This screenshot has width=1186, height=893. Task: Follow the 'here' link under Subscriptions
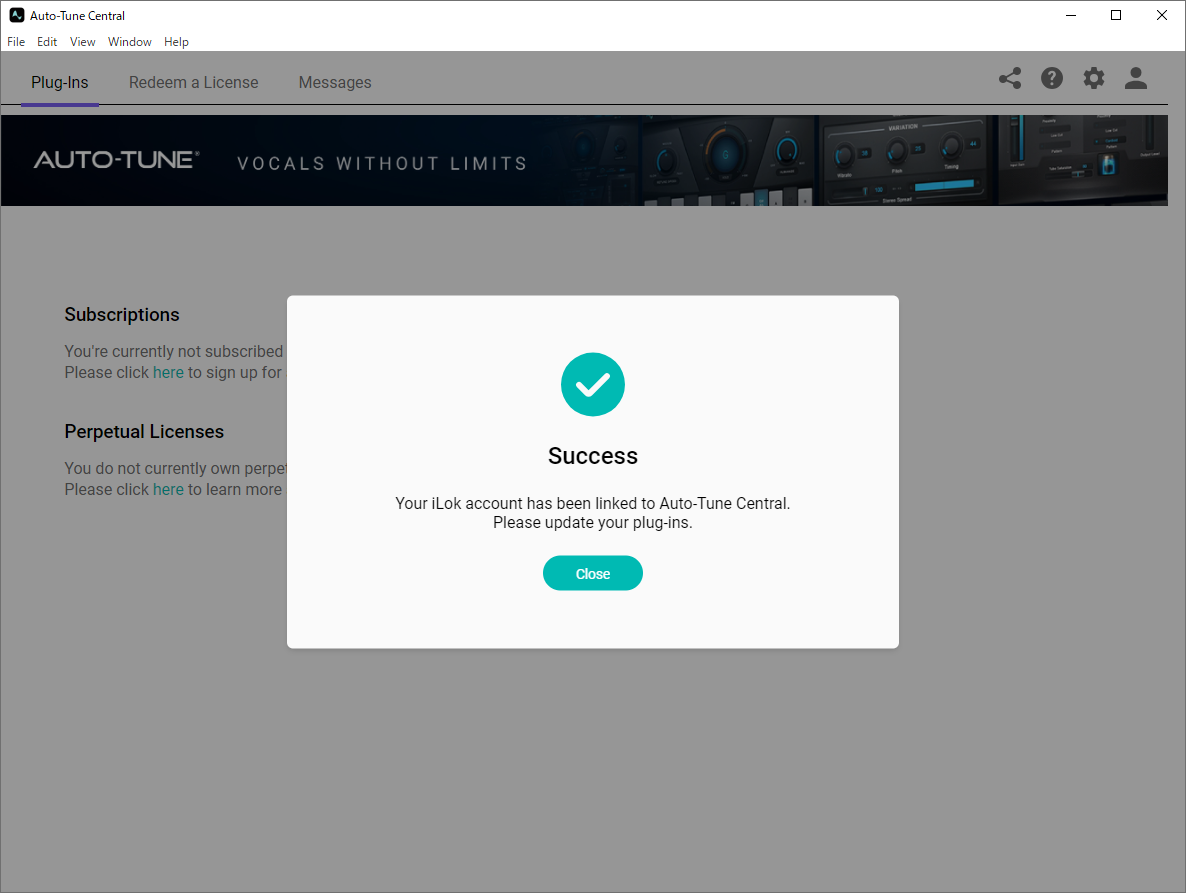coord(168,372)
